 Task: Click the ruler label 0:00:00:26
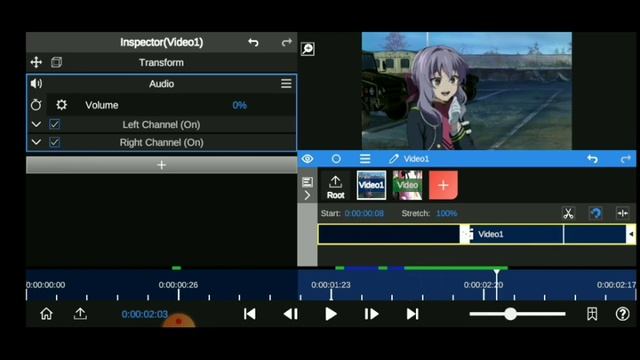(x=178, y=285)
